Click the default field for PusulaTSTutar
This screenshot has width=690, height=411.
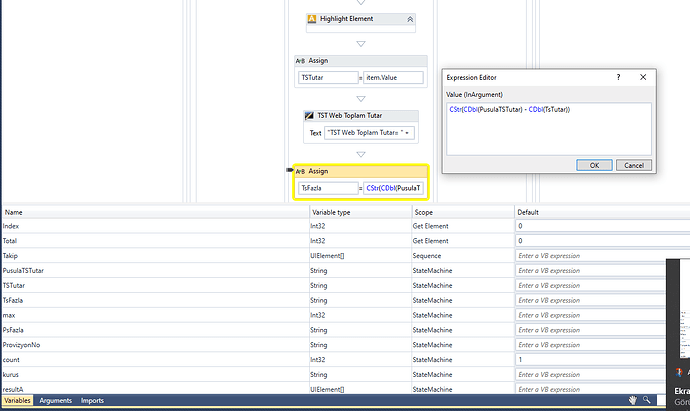click(591, 271)
